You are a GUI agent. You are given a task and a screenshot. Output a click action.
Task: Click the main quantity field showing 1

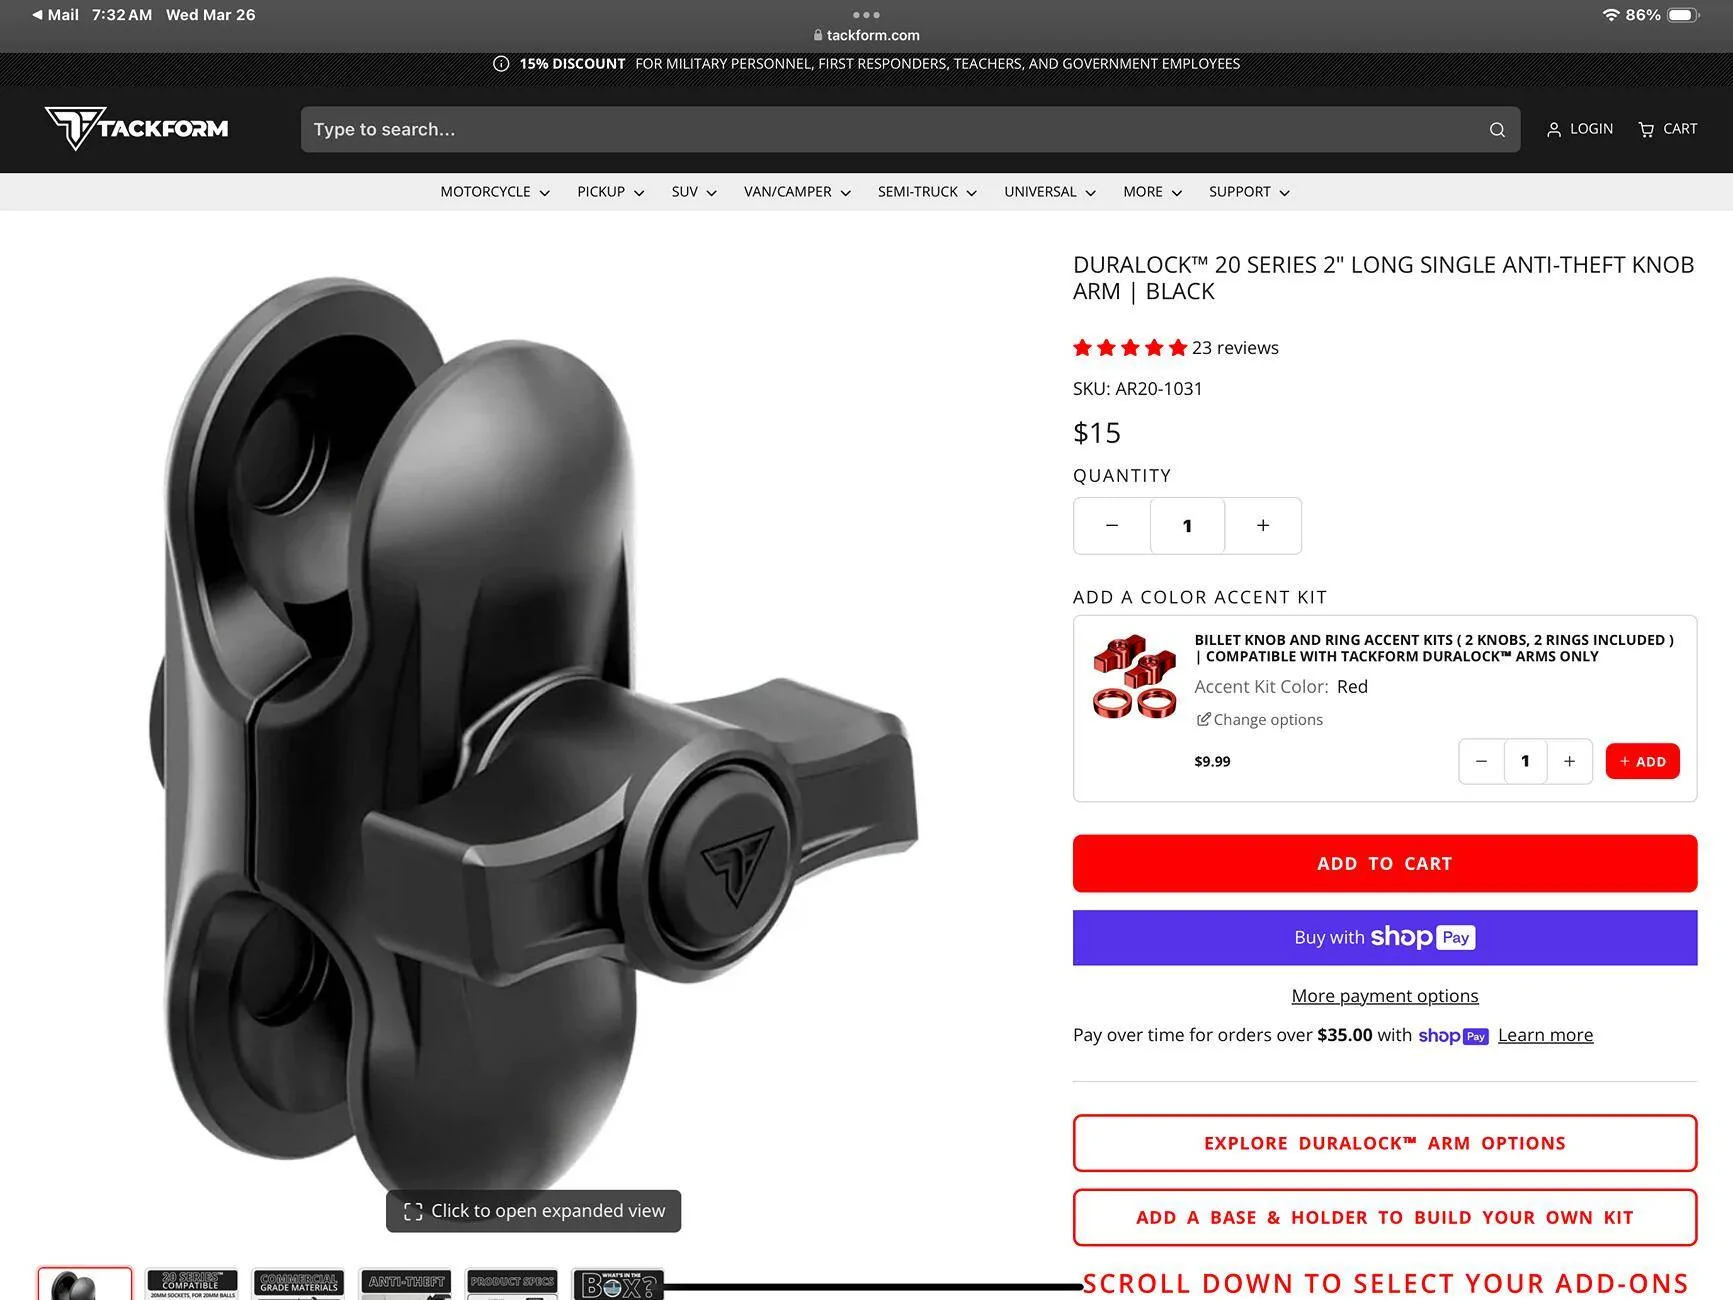tap(1187, 526)
